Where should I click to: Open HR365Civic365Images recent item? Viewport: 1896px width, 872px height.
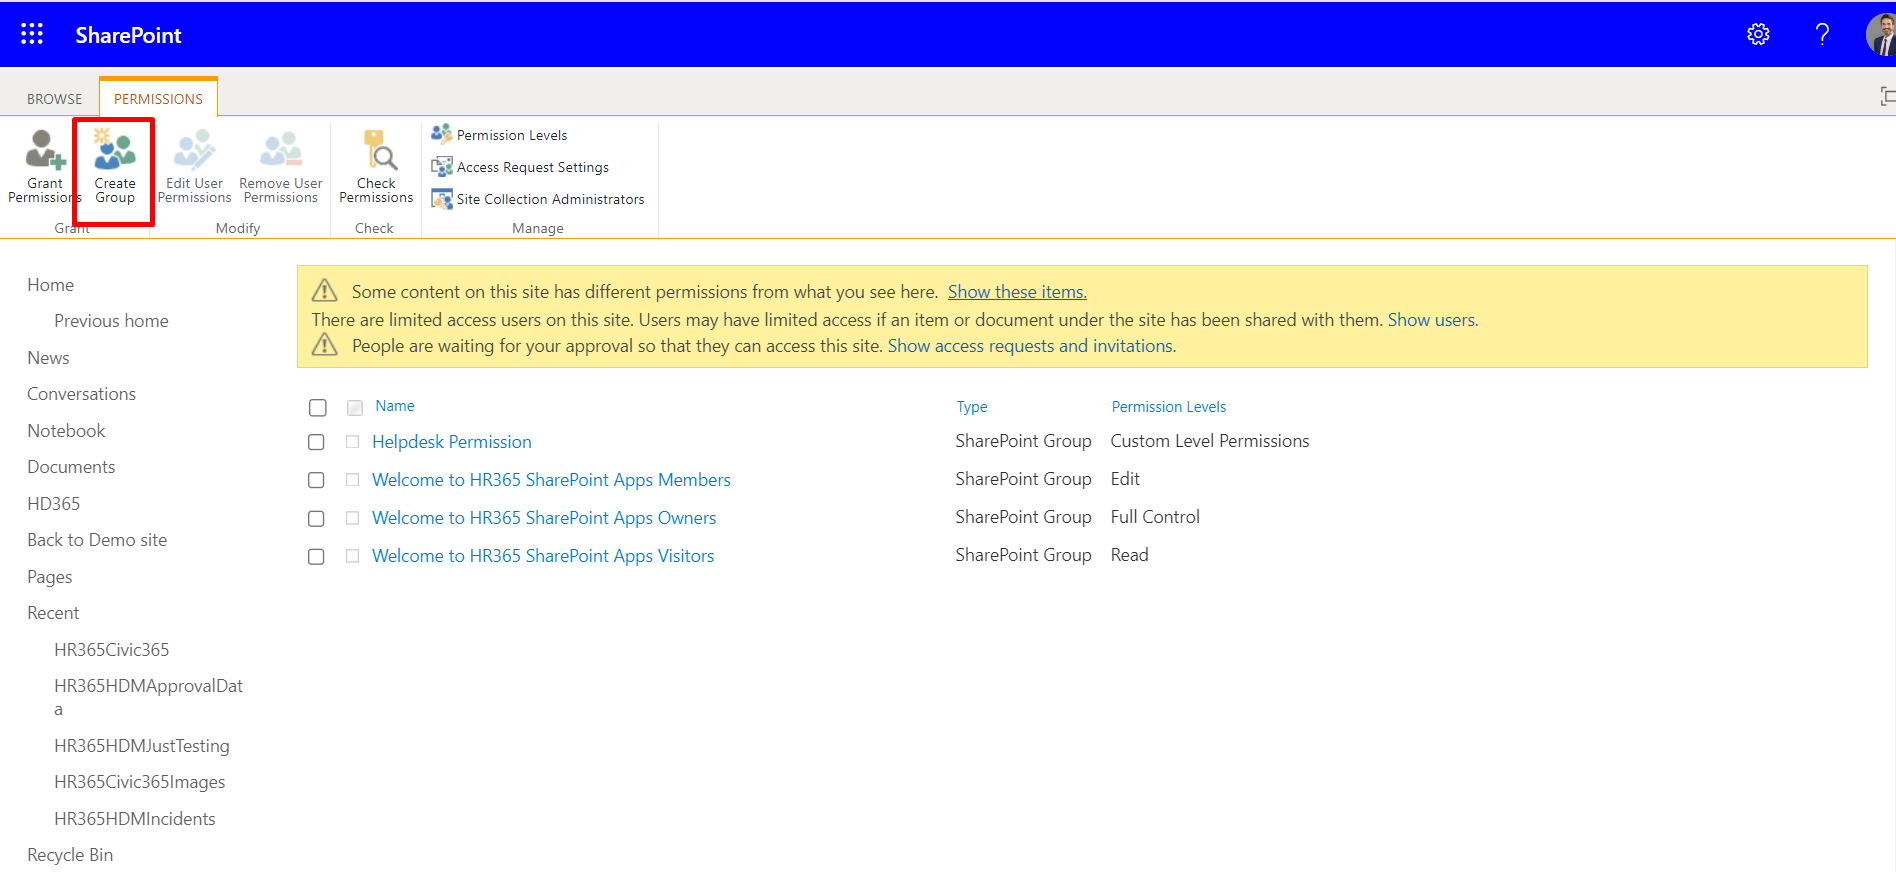[x=140, y=782]
